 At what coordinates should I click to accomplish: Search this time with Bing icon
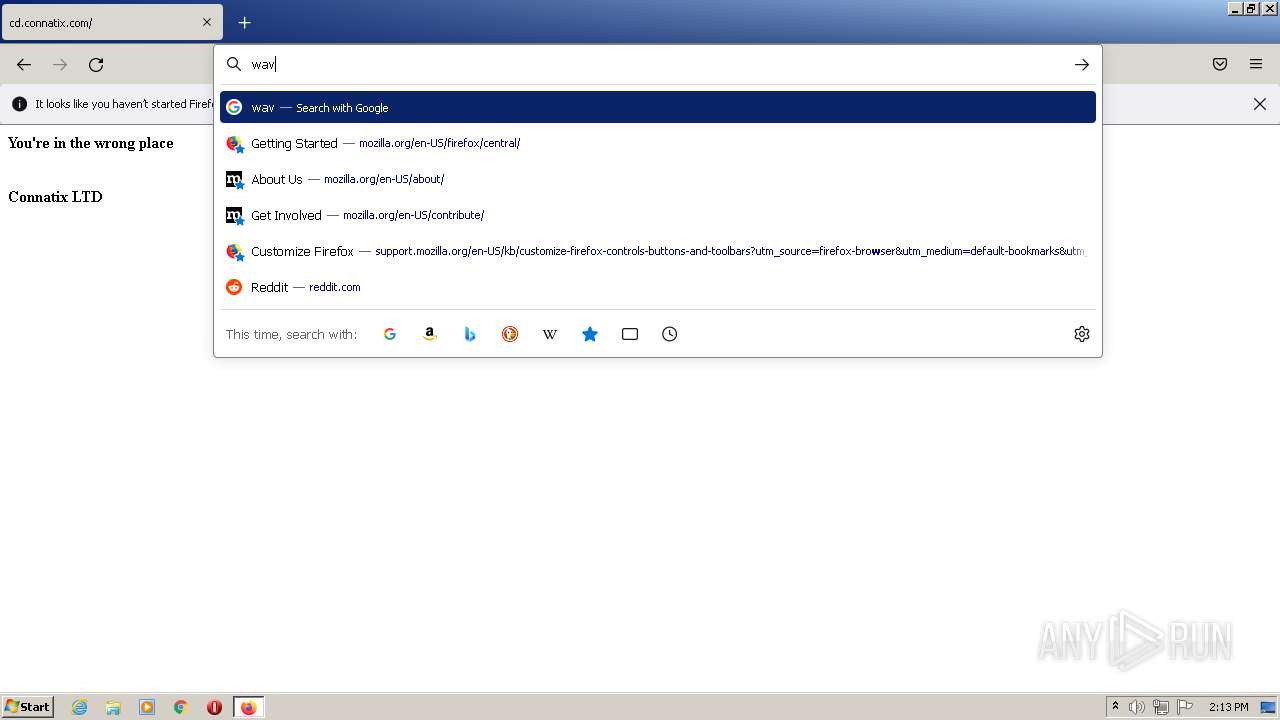[470, 334]
